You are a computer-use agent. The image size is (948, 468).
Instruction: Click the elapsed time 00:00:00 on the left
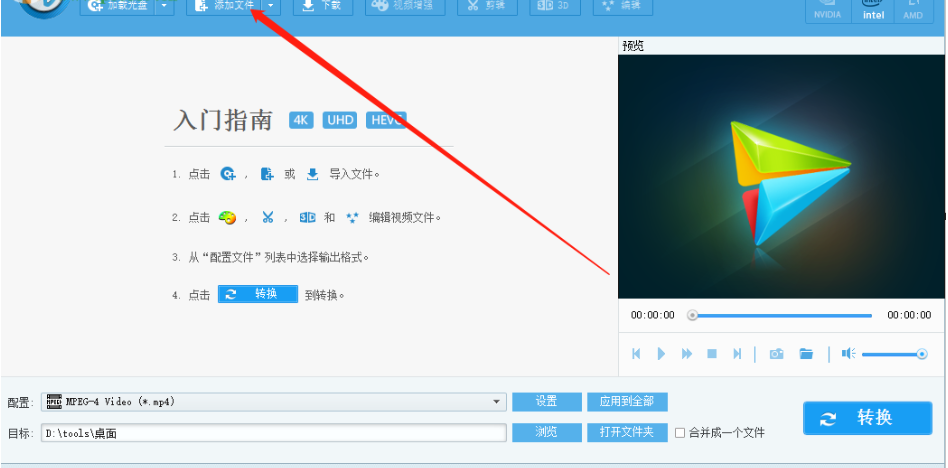[x=652, y=315]
